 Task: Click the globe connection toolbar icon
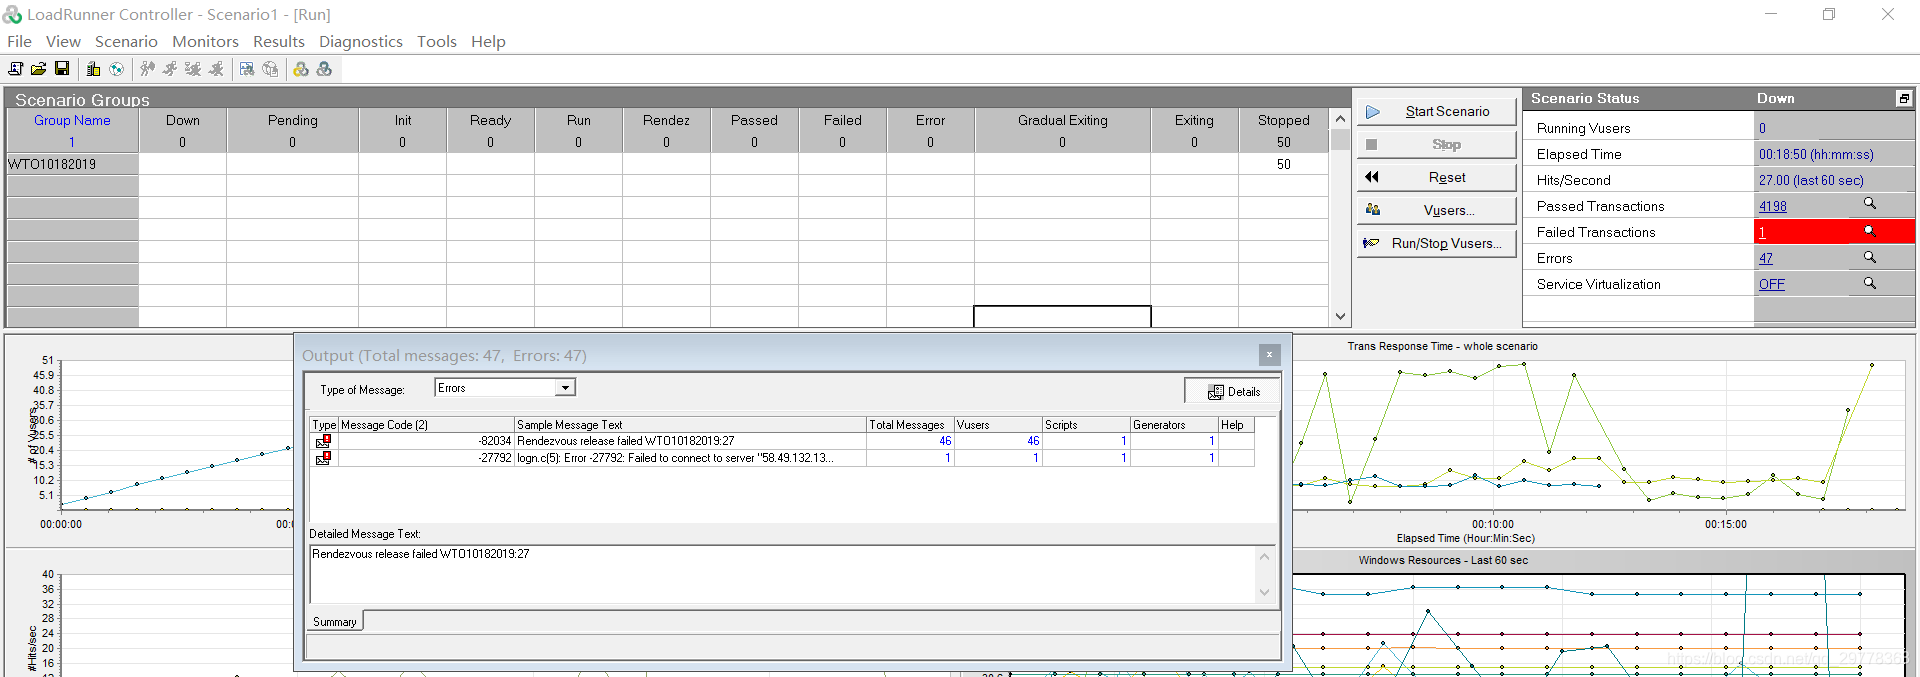(x=117, y=69)
